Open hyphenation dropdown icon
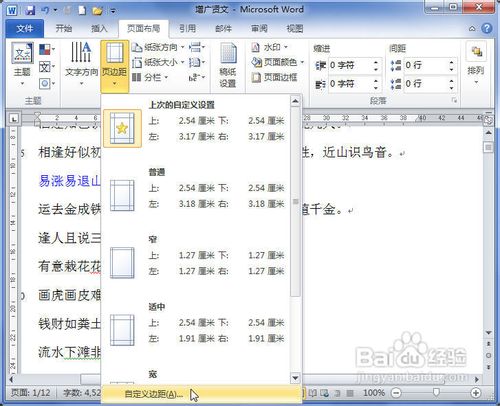The height and width of the screenshot is (406, 500). point(197,77)
